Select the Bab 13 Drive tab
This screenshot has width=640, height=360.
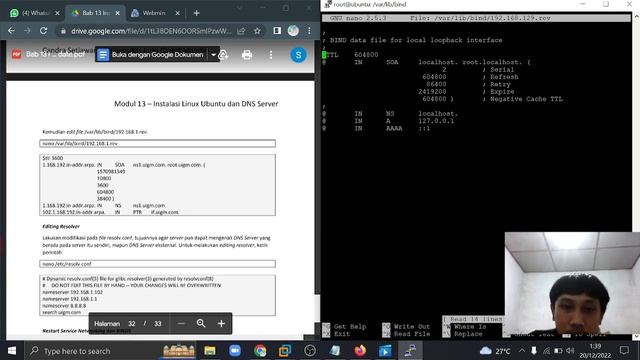[x=95, y=13]
